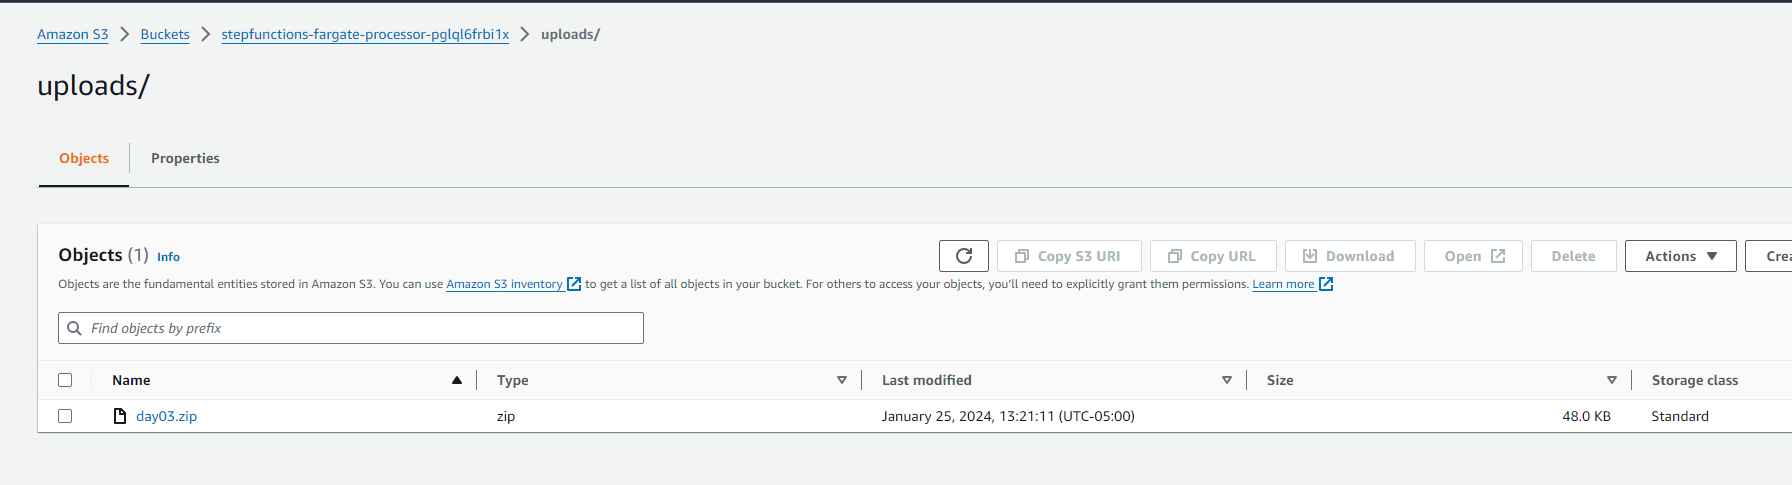This screenshot has width=1792, height=485.
Task: Click the Open in new tab button
Action: pyautogui.click(x=1473, y=256)
